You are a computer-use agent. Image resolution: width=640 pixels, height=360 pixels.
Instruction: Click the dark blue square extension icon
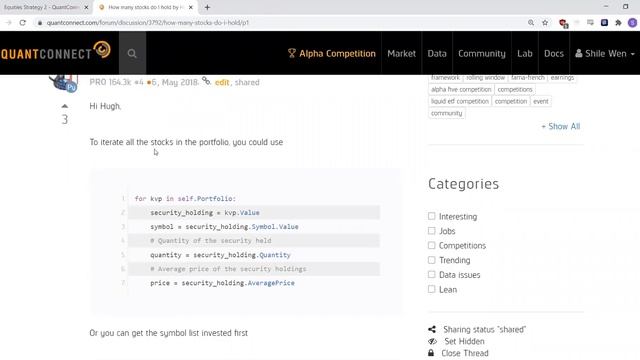tap(604, 23)
